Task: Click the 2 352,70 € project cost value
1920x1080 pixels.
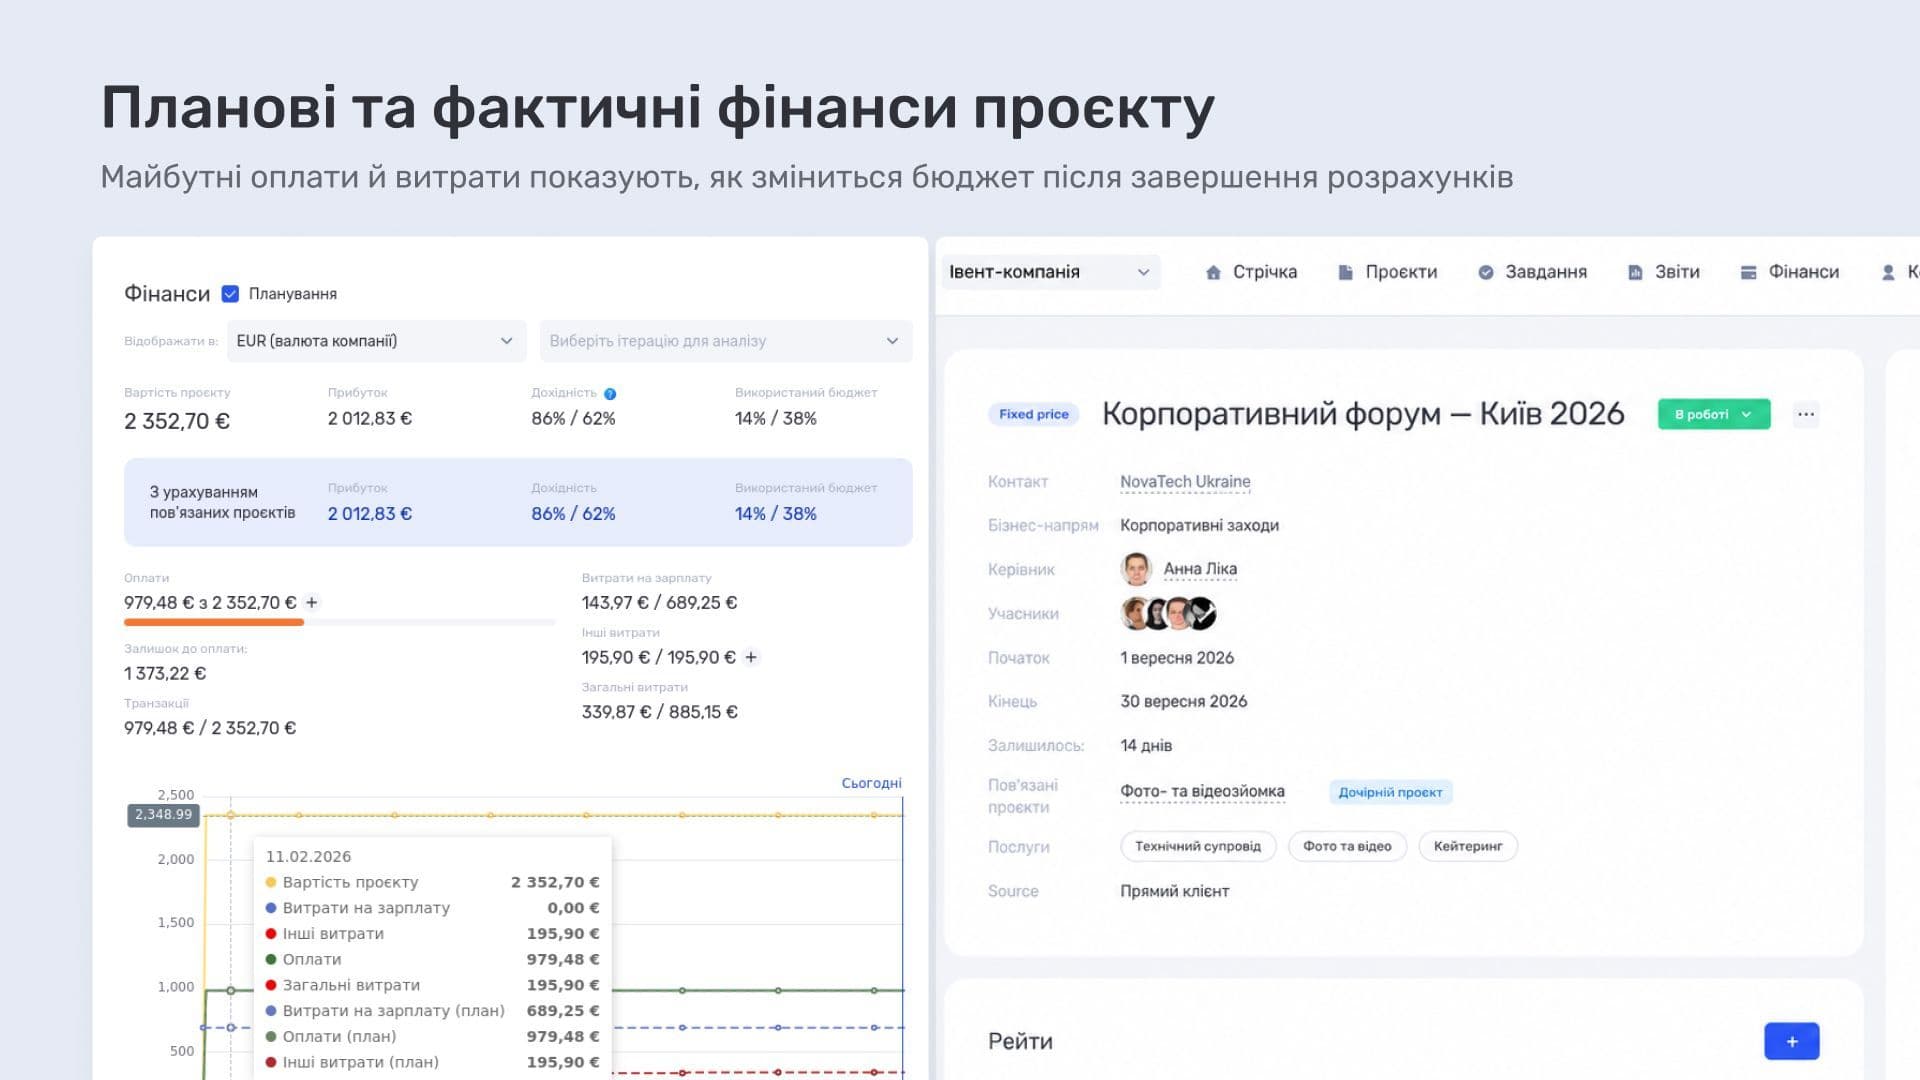Action: point(177,421)
